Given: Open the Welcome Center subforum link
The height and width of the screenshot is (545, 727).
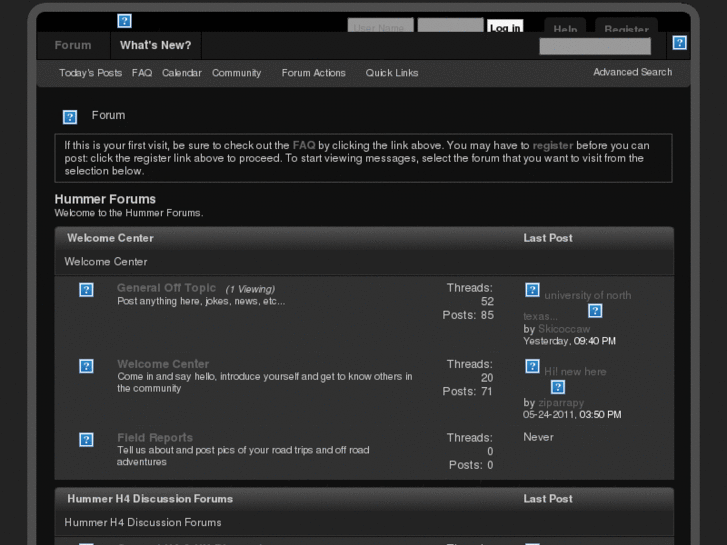Looking at the screenshot, I should pyautogui.click(x=163, y=364).
